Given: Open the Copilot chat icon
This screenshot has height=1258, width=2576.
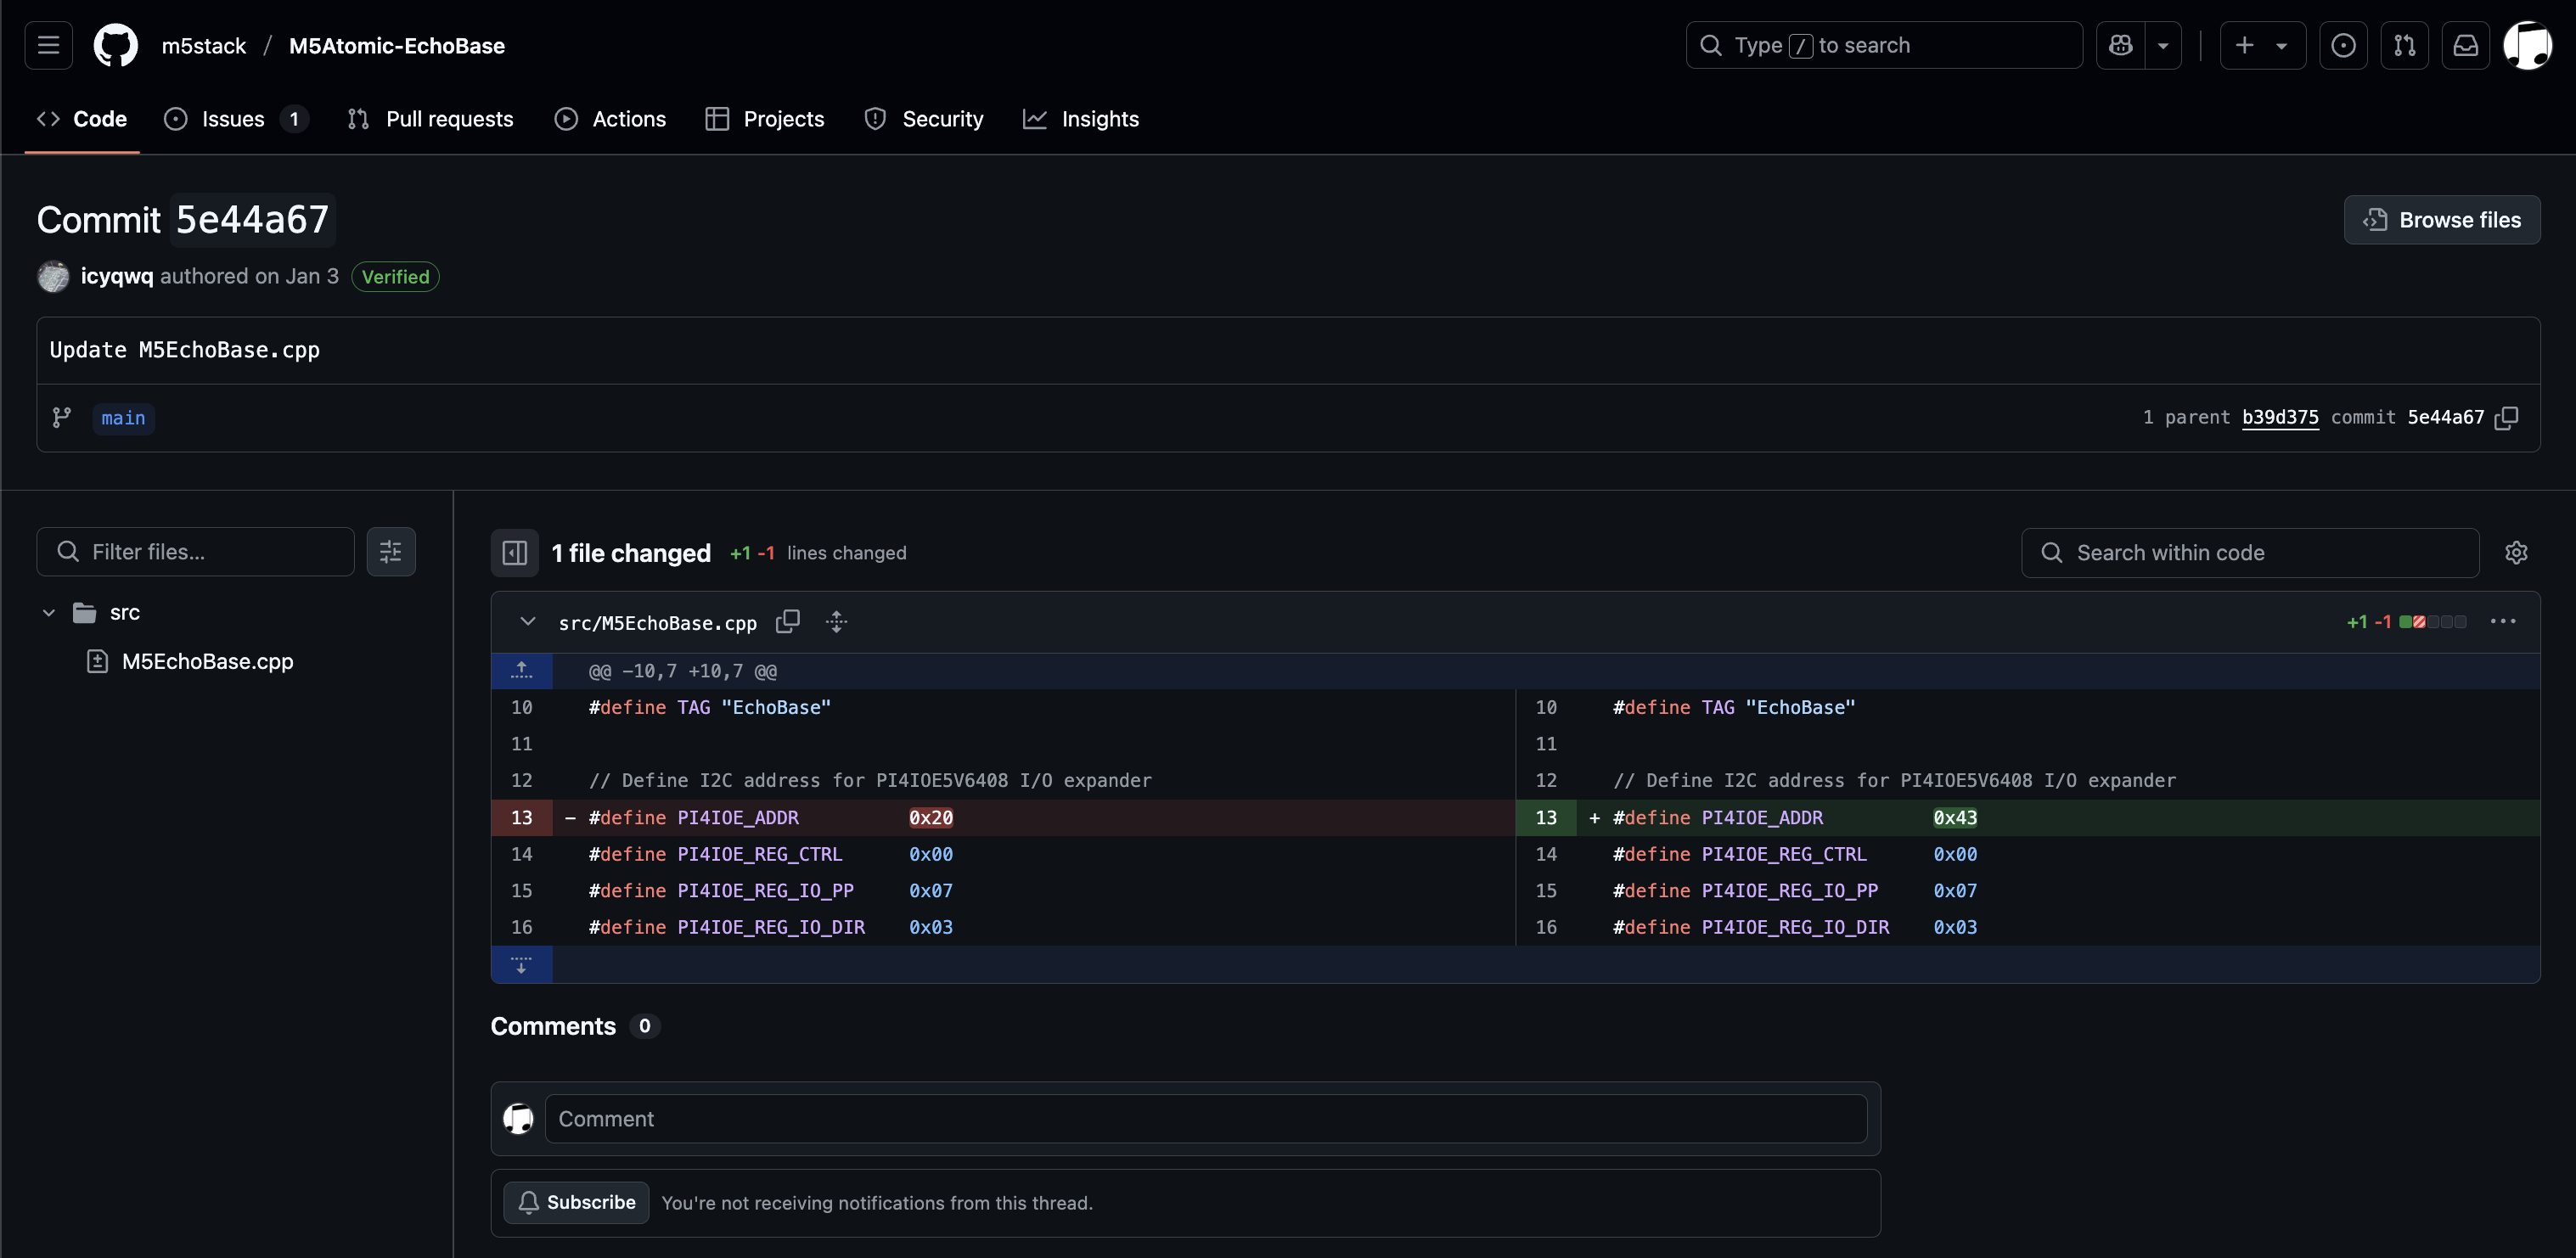Looking at the screenshot, I should click(2120, 45).
